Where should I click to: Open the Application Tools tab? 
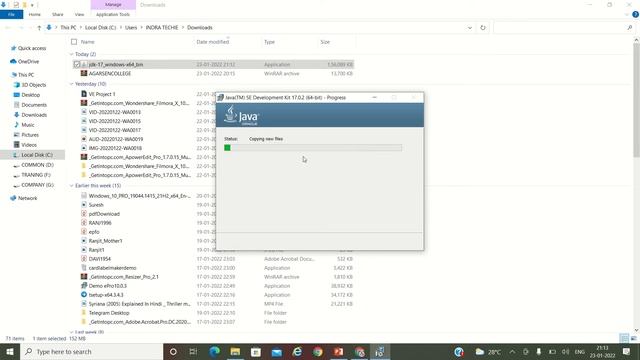113,14
